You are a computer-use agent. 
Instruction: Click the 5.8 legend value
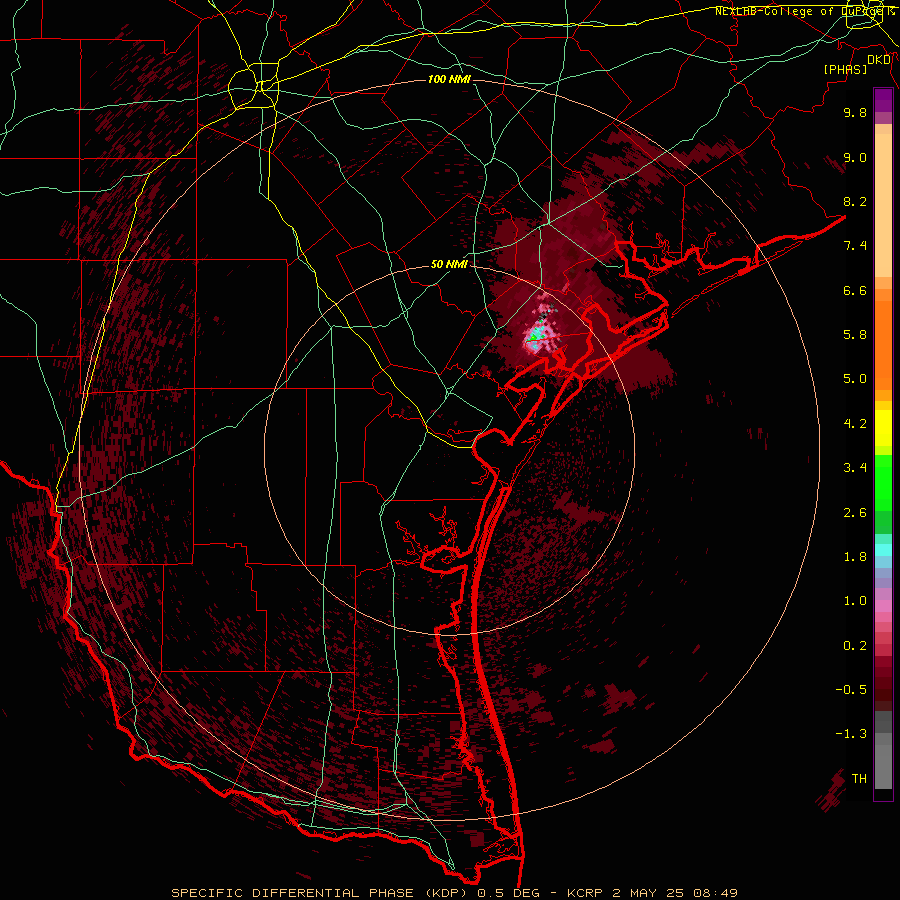tap(855, 335)
